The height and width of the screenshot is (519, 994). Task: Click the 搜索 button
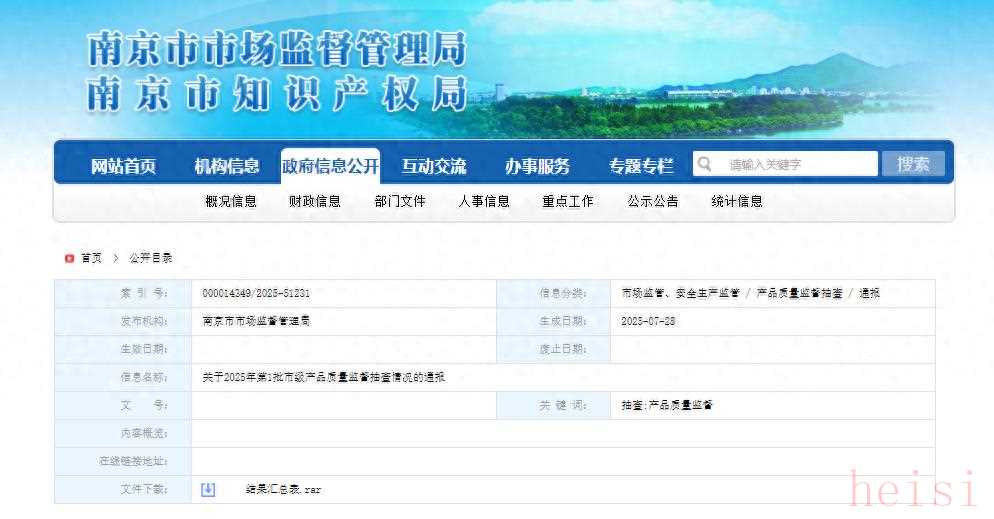coord(912,165)
